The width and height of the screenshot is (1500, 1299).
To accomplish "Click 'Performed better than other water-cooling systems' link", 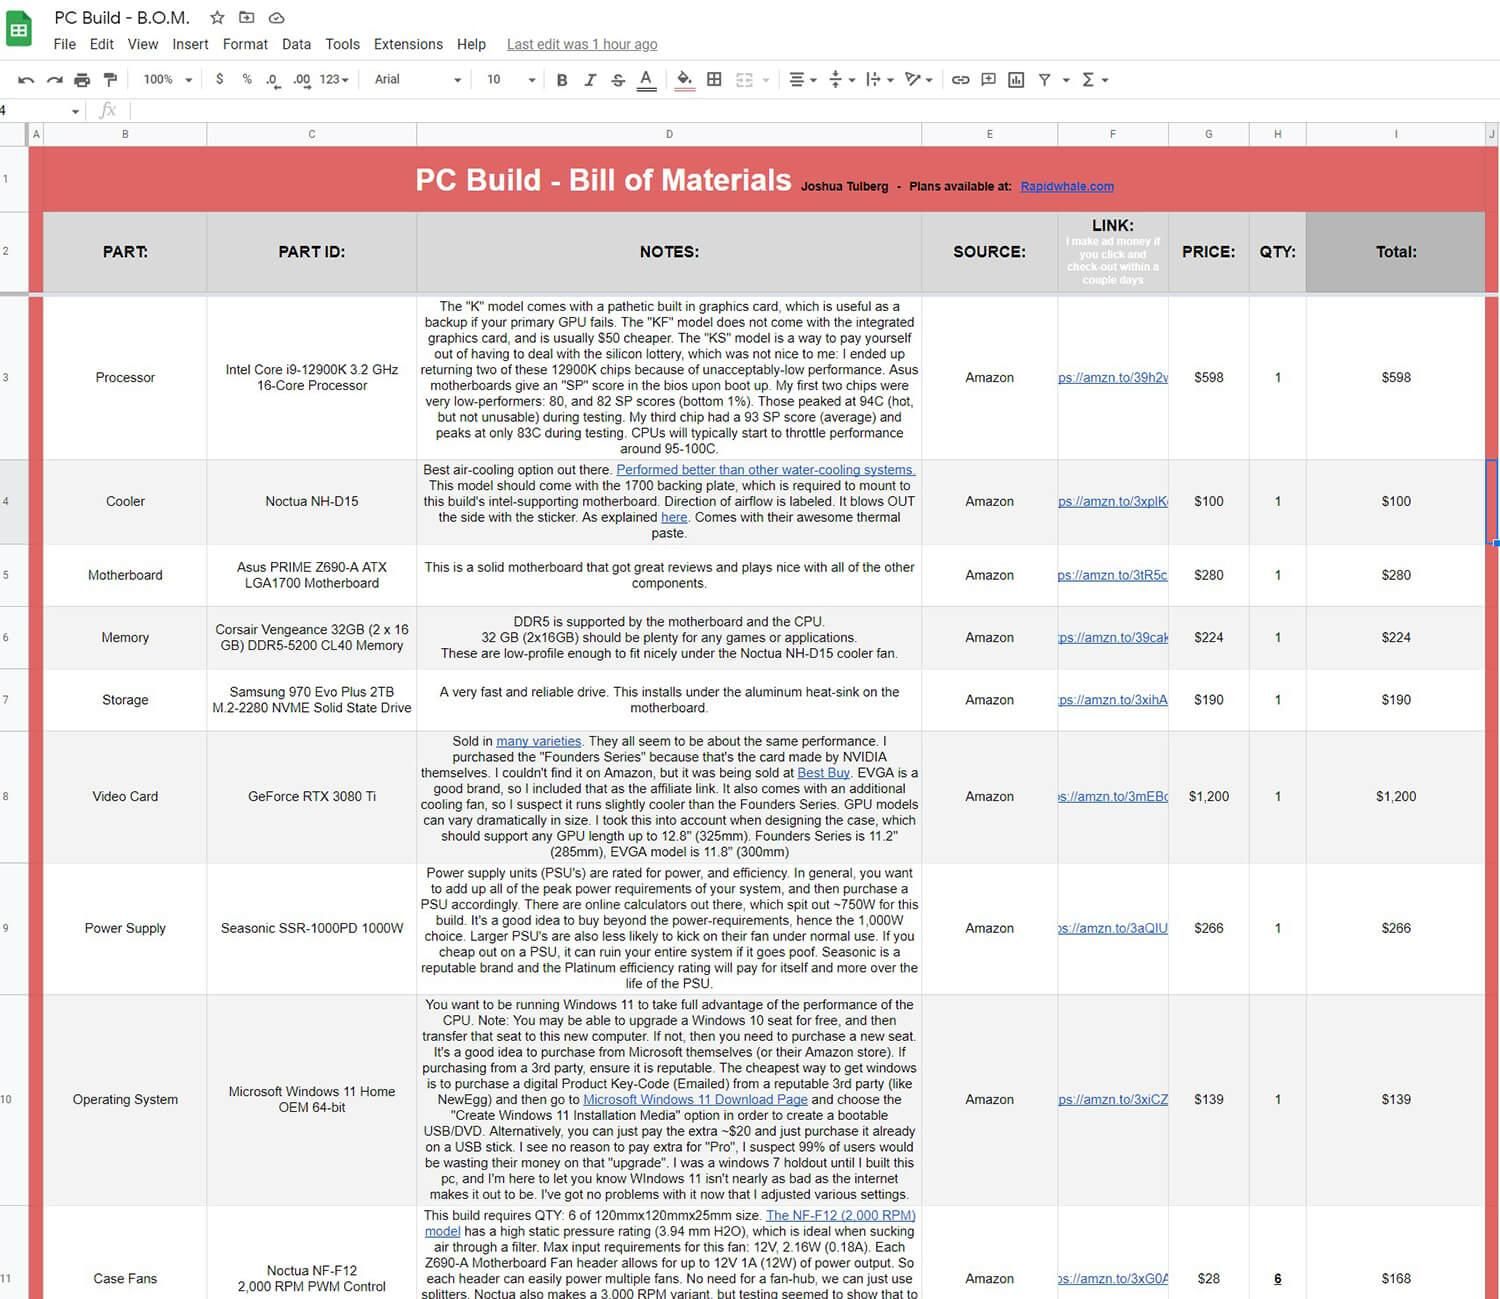I will click(766, 470).
